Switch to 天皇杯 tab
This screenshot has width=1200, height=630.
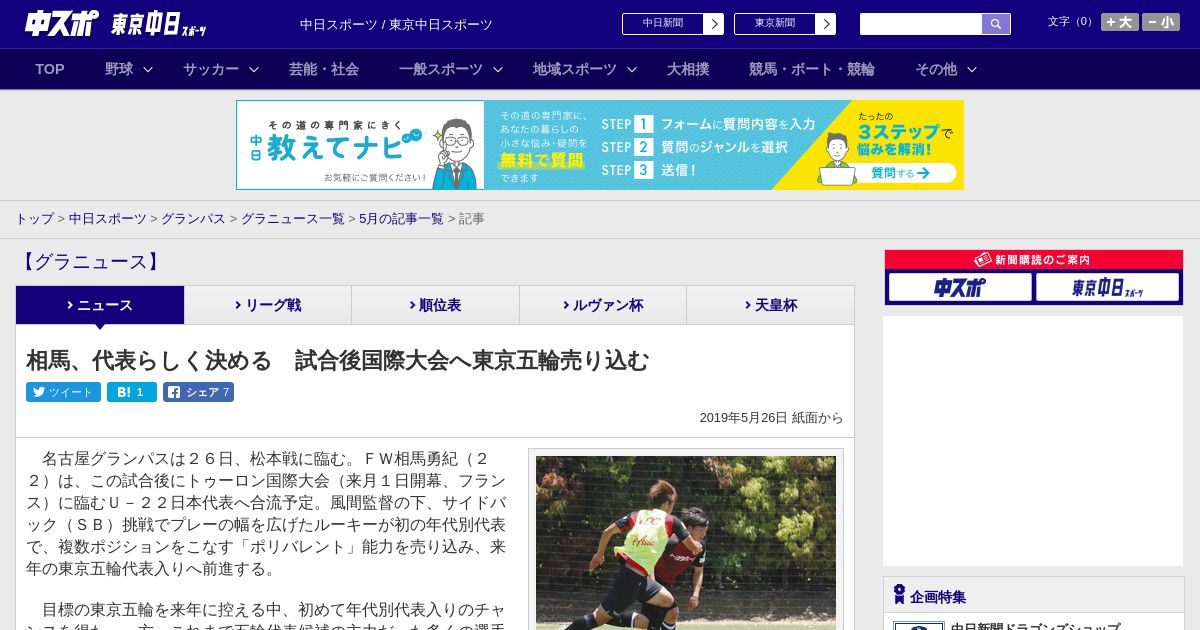pos(770,305)
